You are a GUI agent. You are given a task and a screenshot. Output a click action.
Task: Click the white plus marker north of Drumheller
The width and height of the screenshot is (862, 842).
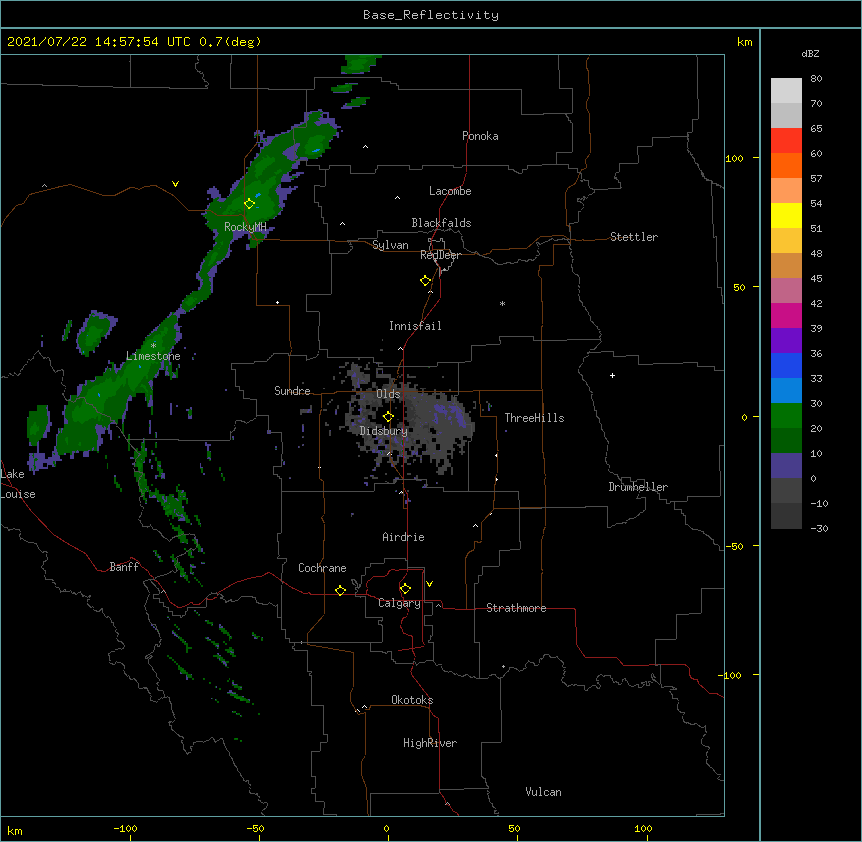[612, 375]
